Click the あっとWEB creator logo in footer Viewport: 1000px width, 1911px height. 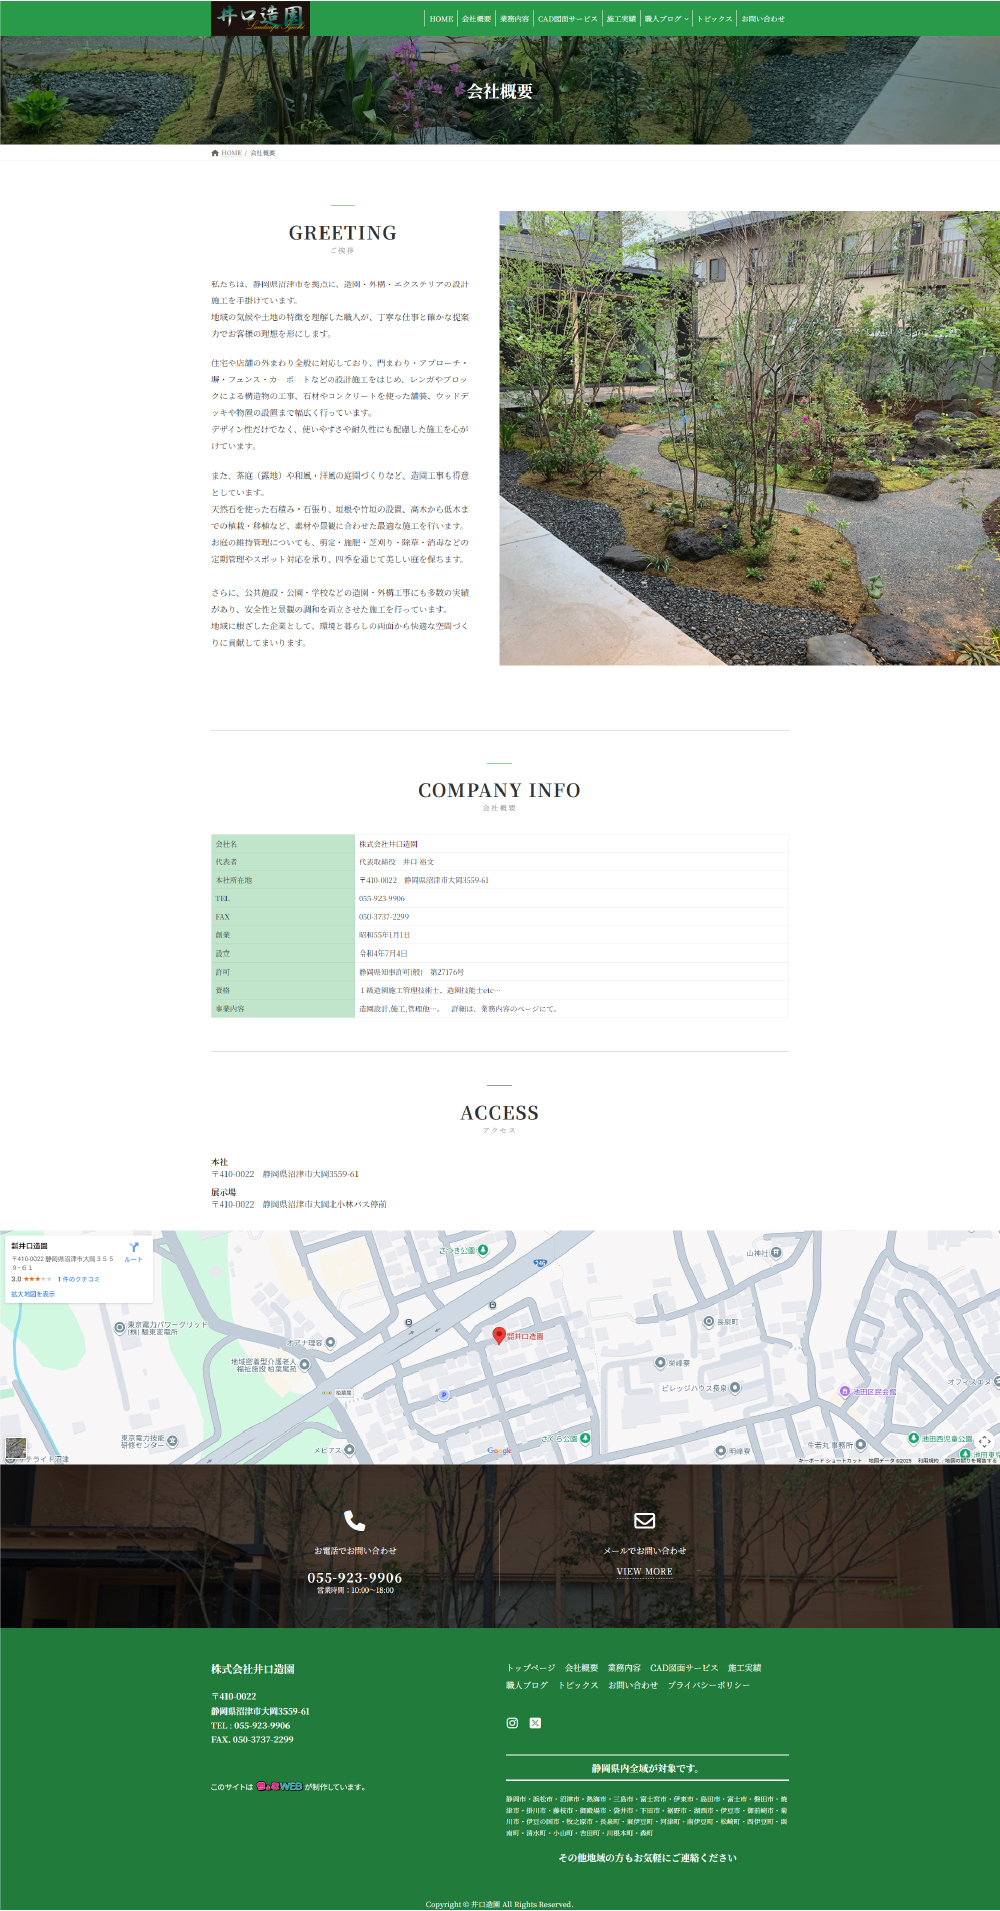279,1786
